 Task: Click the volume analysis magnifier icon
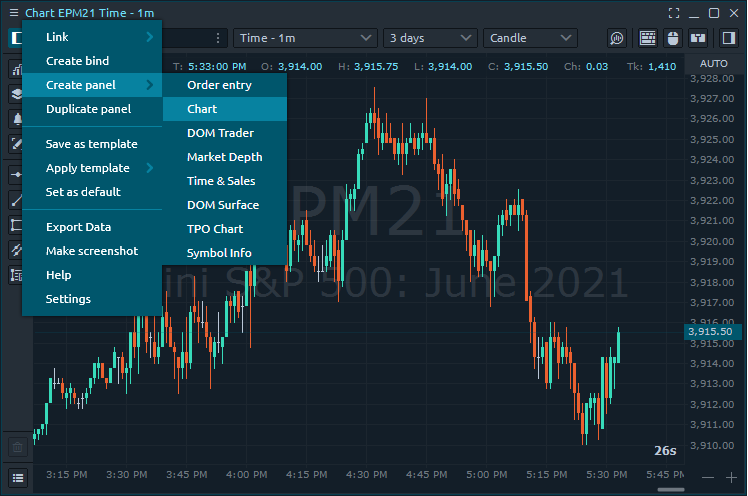pos(617,38)
